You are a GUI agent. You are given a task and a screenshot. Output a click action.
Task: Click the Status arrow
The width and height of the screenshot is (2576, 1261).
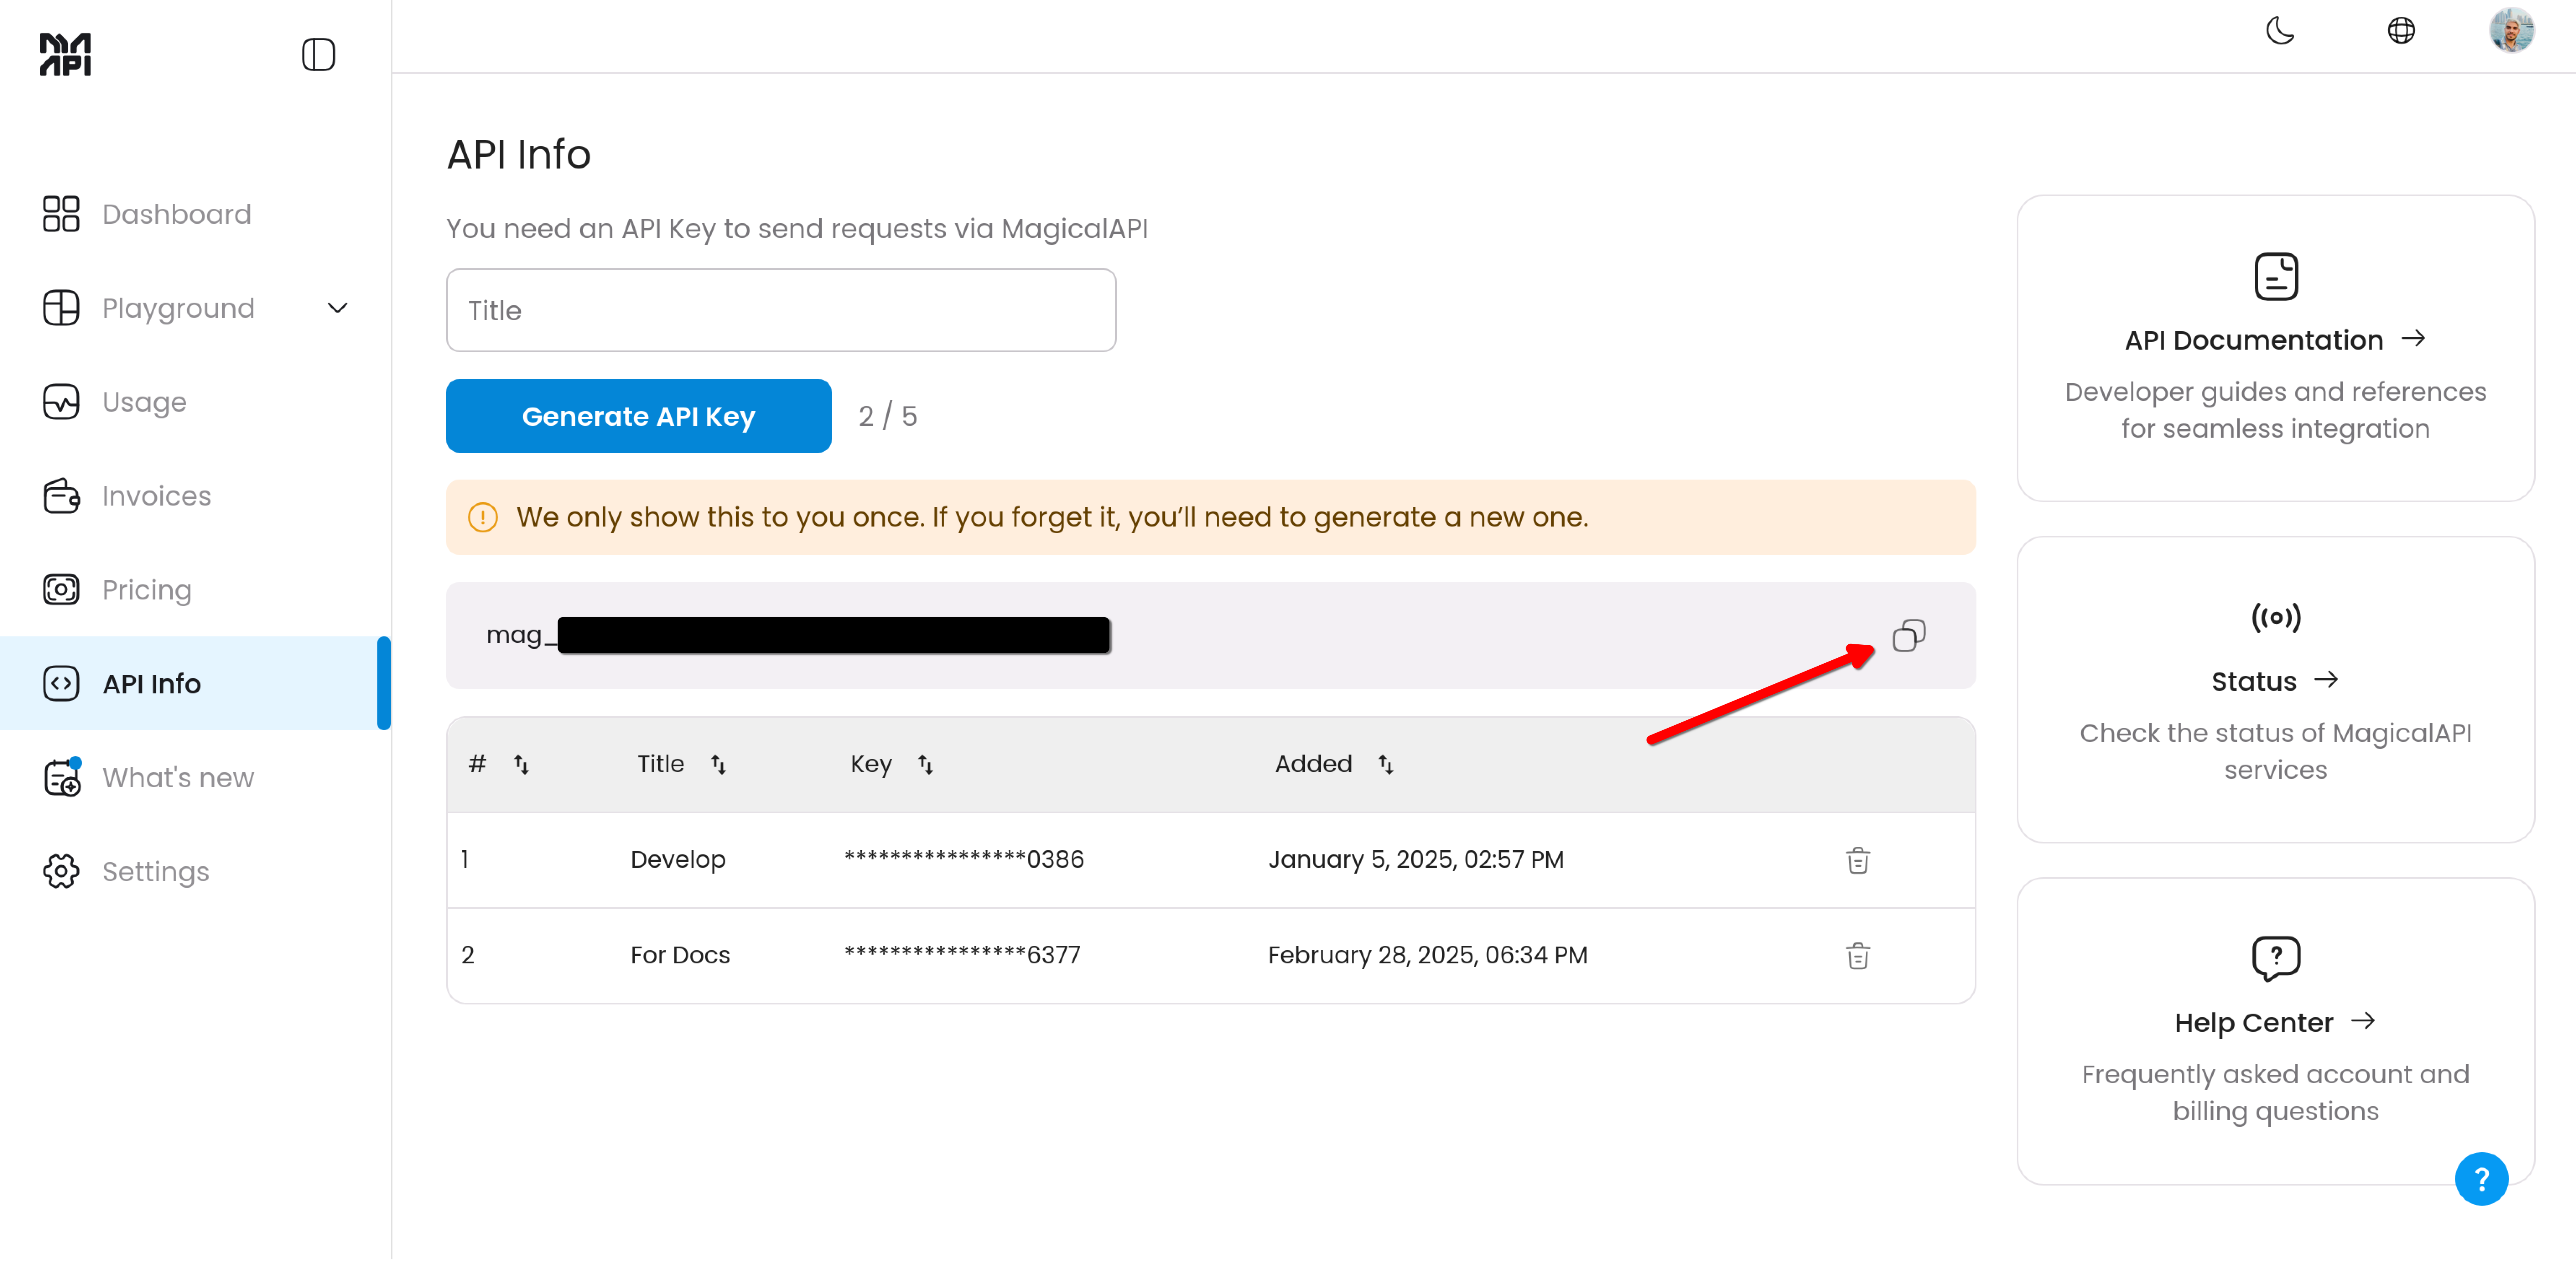point(2326,680)
